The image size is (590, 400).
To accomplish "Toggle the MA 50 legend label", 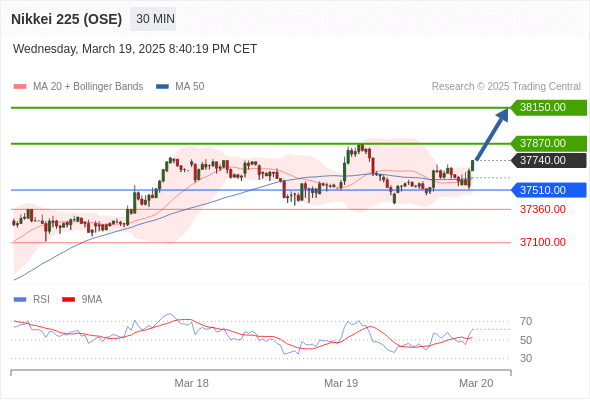I will click(x=190, y=87).
